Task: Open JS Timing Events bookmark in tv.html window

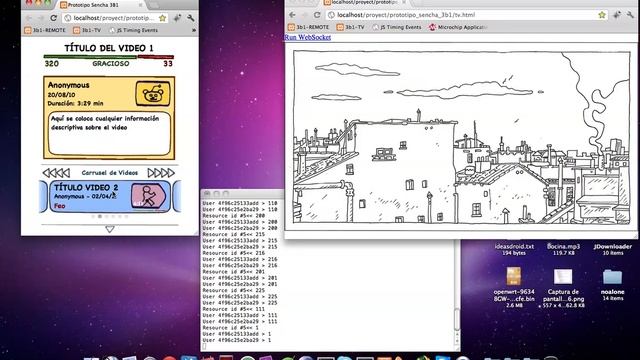Action: click(x=397, y=27)
